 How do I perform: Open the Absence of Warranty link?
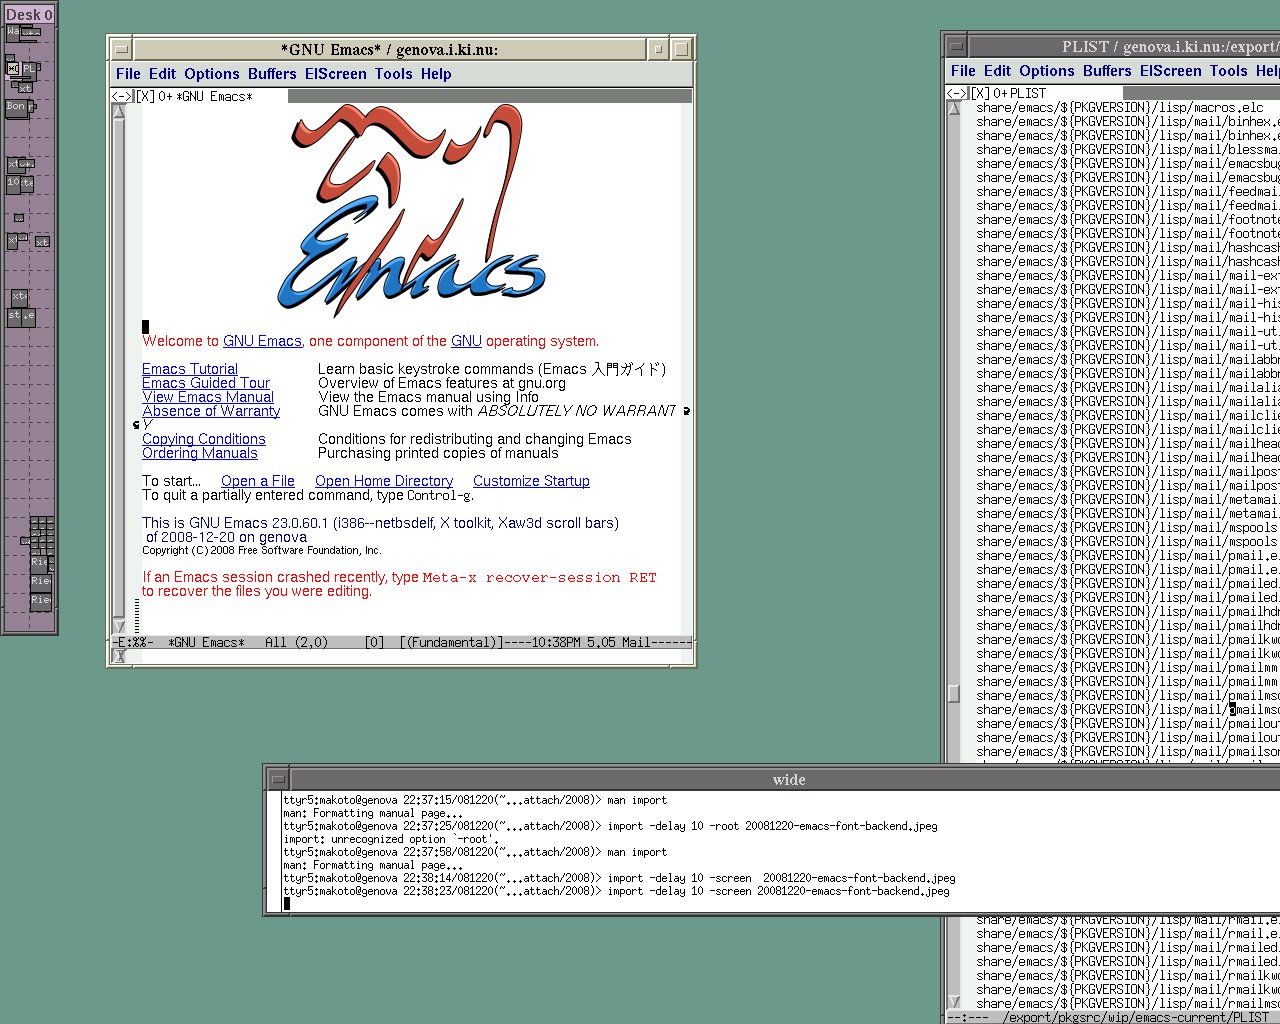(x=211, y=411)
